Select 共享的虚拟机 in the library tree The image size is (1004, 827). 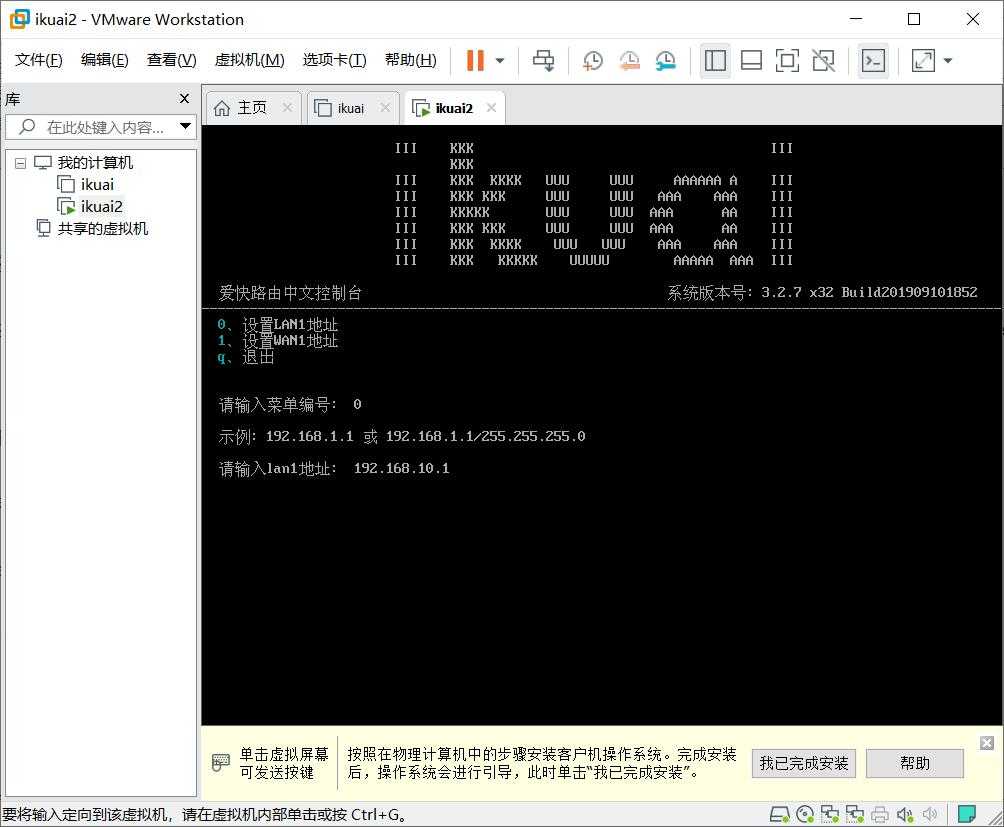tap(102, 229)
